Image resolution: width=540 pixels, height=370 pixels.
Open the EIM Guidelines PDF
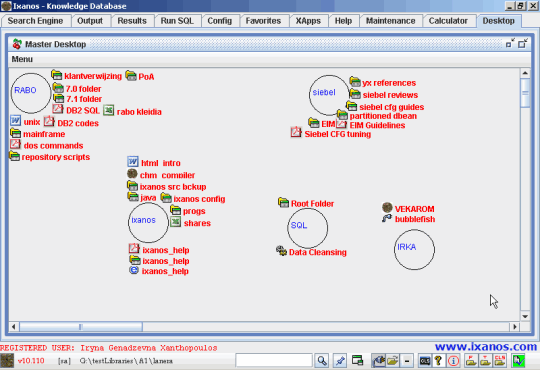tap(371, 124)
